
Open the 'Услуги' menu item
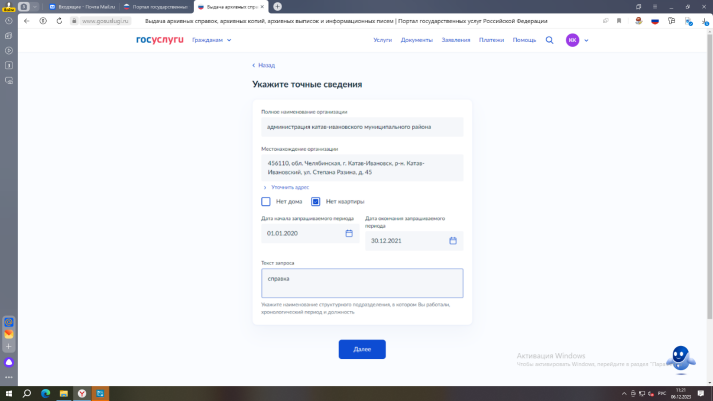pyautogui.click(x=382, y=40)
